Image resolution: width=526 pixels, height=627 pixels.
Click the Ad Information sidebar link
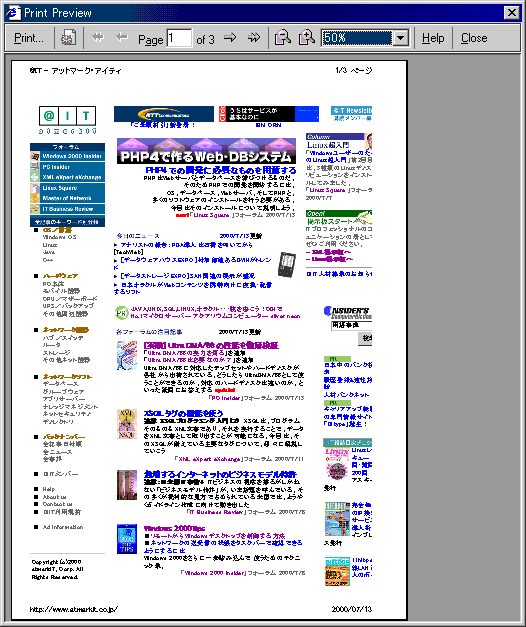63,527
